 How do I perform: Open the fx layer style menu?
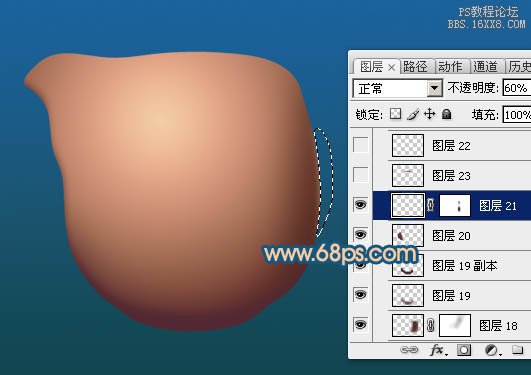click(x=438, y=350)
